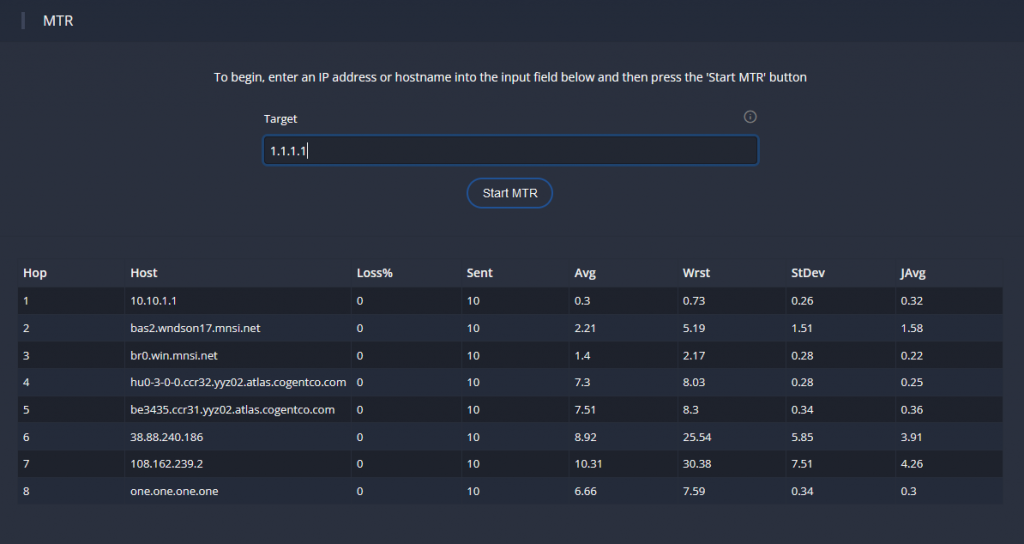1024x544 pixels.
Task: Select the bas2.wndson17.mnsi.net host cell
Action: [x=195, y=328]
